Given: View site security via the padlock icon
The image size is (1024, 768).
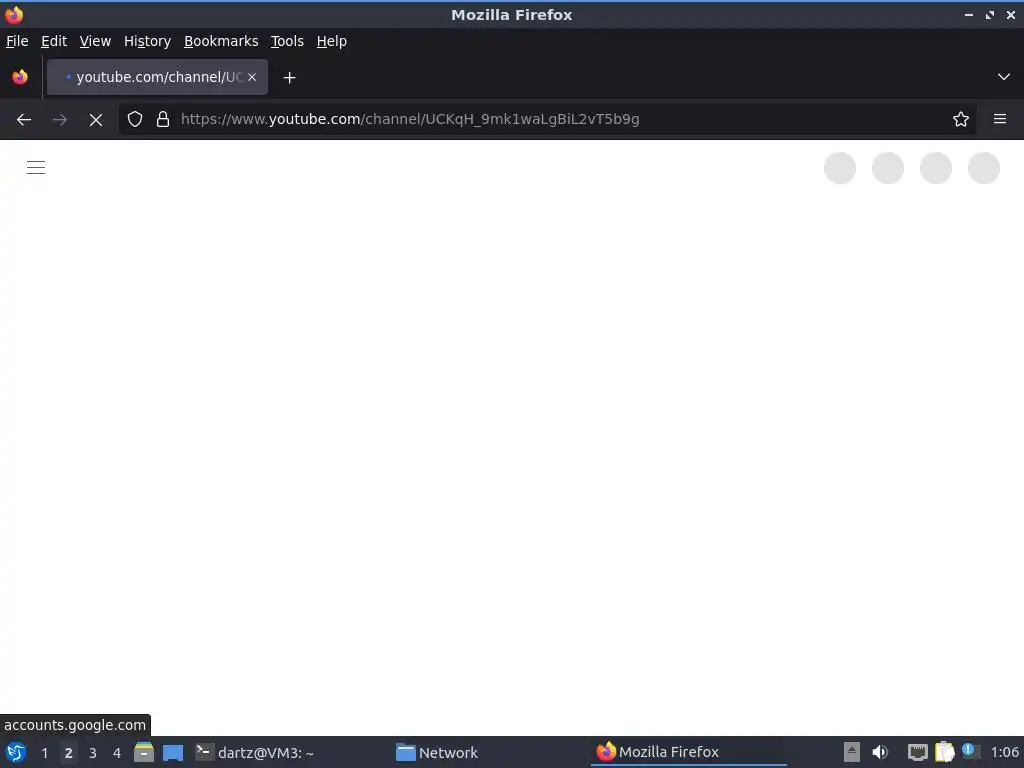Looking at the screenshot, I should click(163, 119).
